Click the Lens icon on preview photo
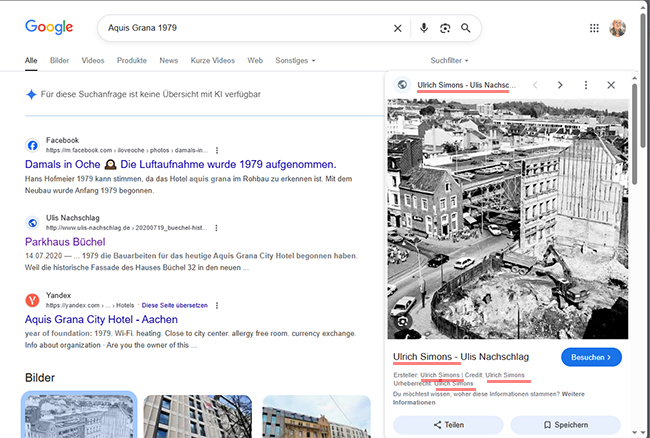Viewport: 650px width, 438px height. pyautogui.click(x=403, y=322)
